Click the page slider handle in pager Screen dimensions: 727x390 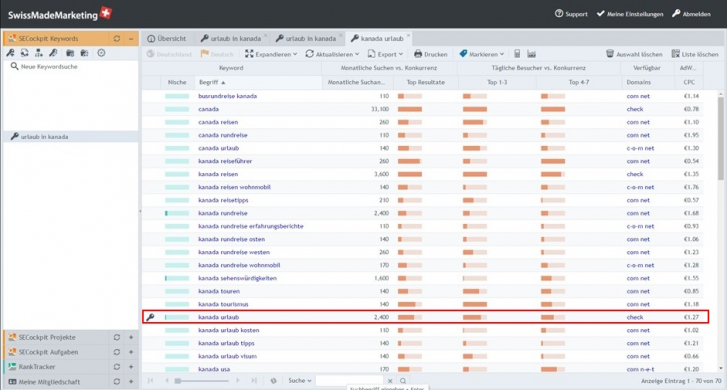coord(178,381)
